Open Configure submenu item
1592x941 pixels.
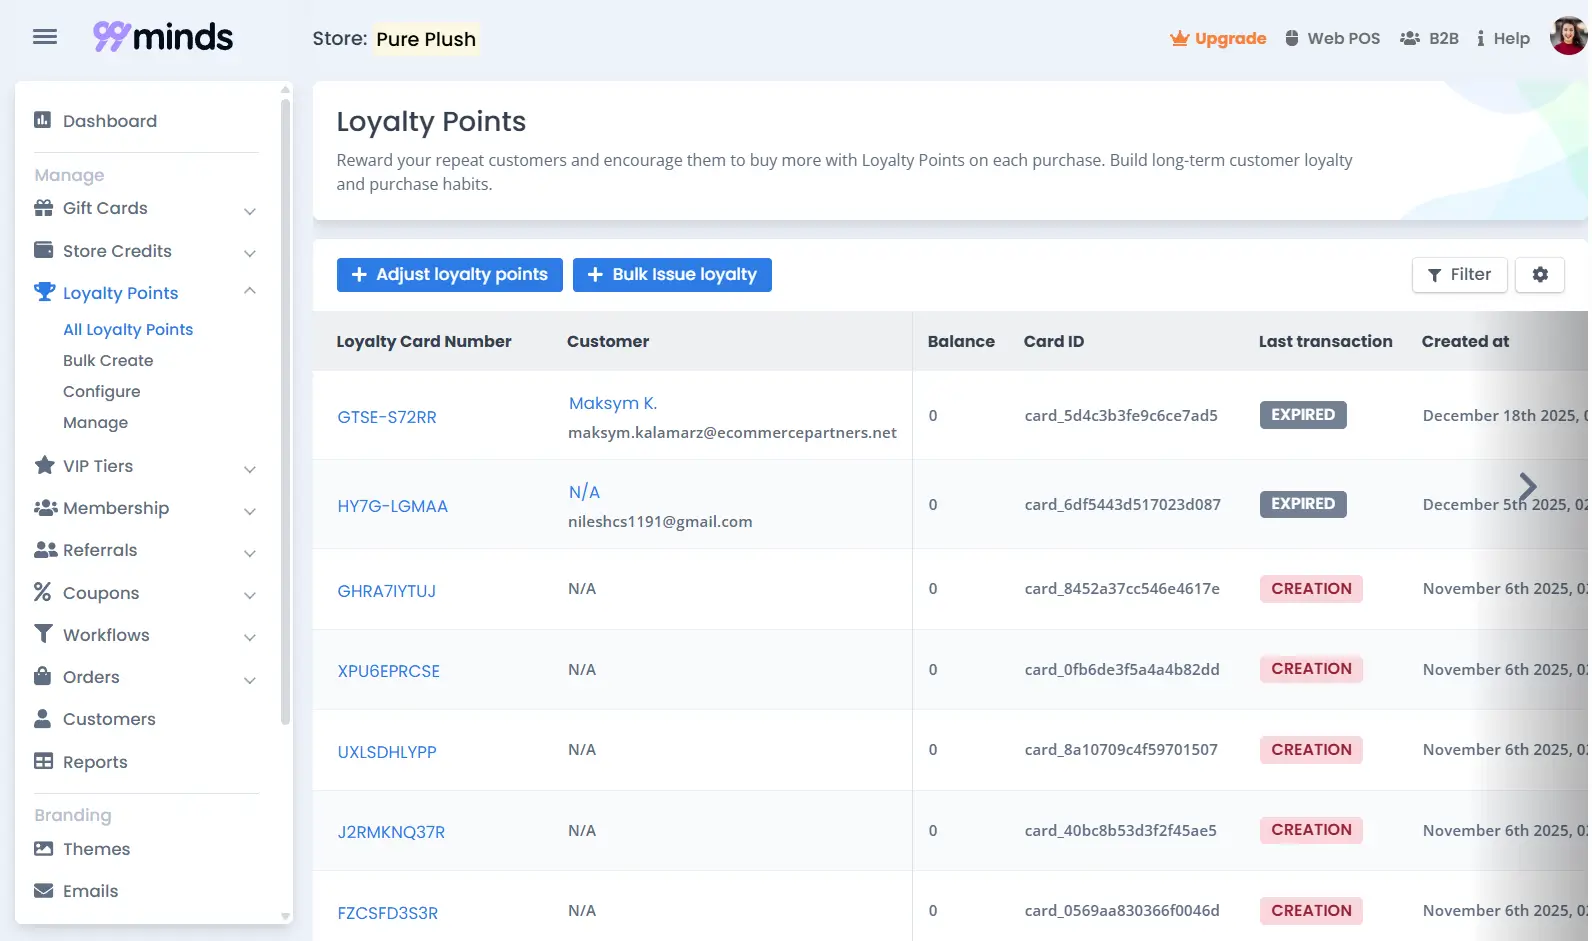click(x=101, y=391)
